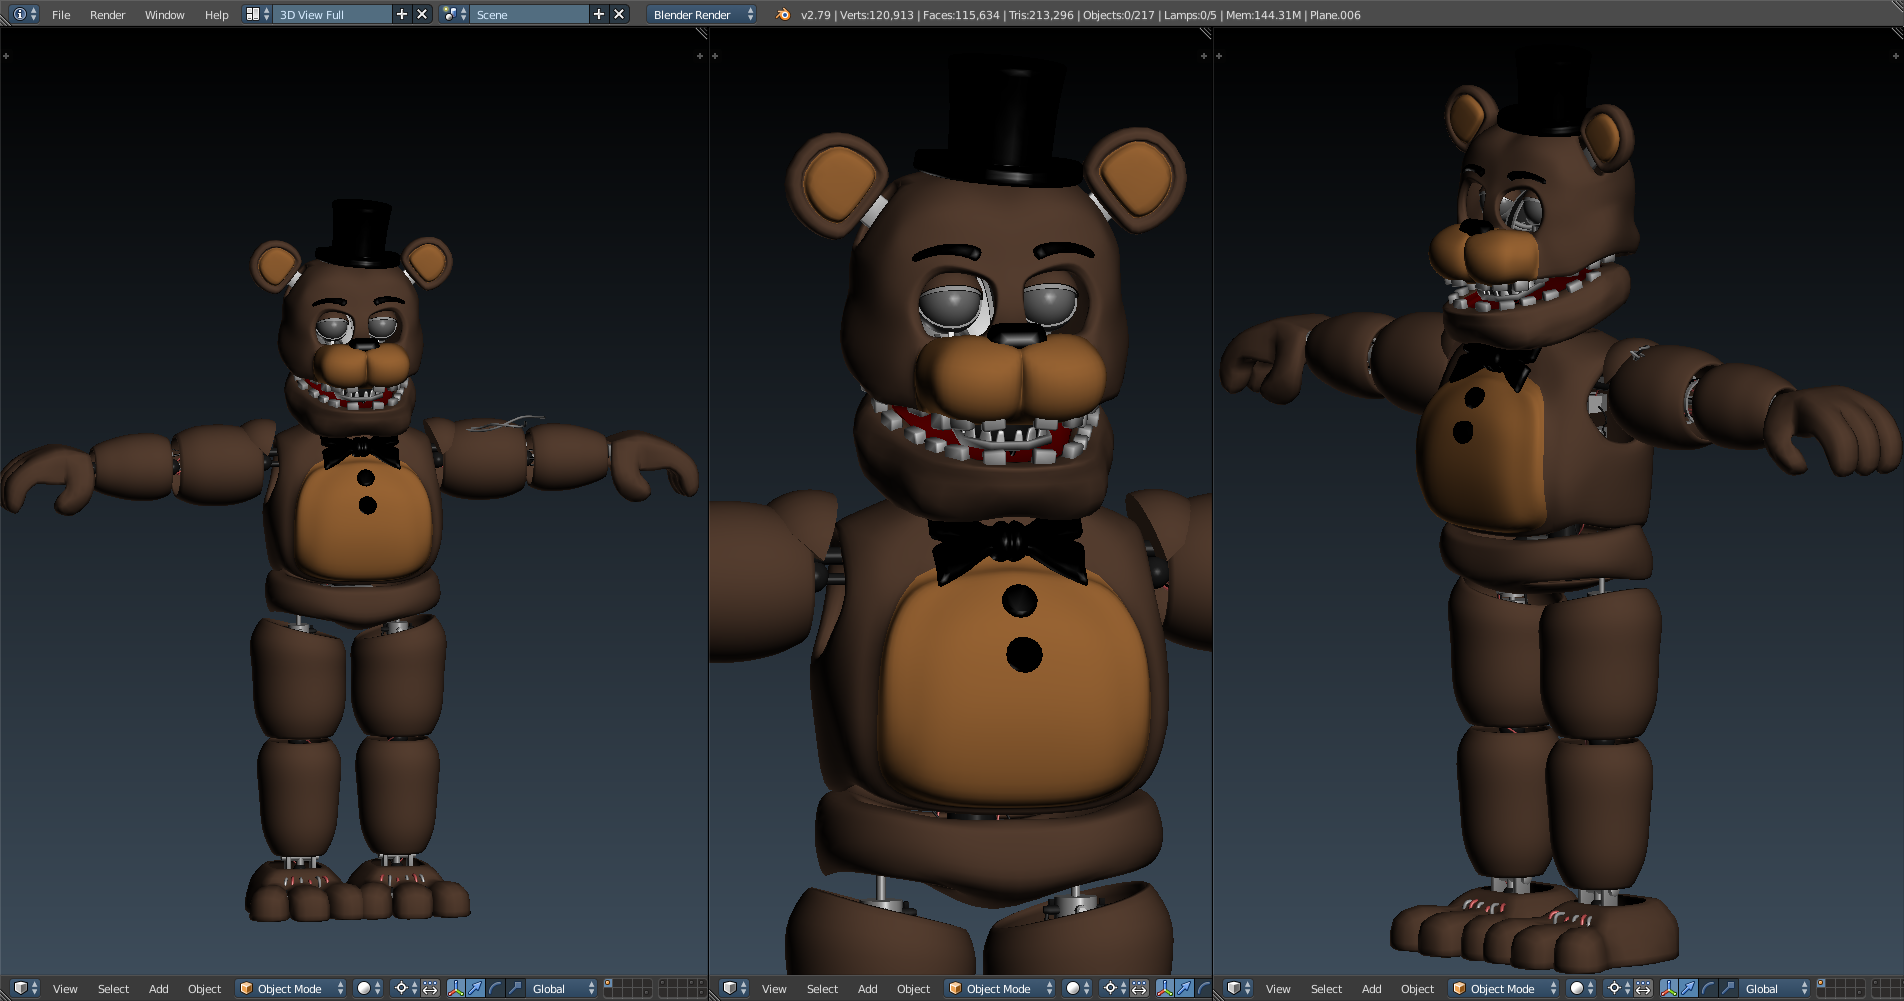1904x1001 pixels.
Task: Open right viewport editor type selector
Action: click(1238, 988)
